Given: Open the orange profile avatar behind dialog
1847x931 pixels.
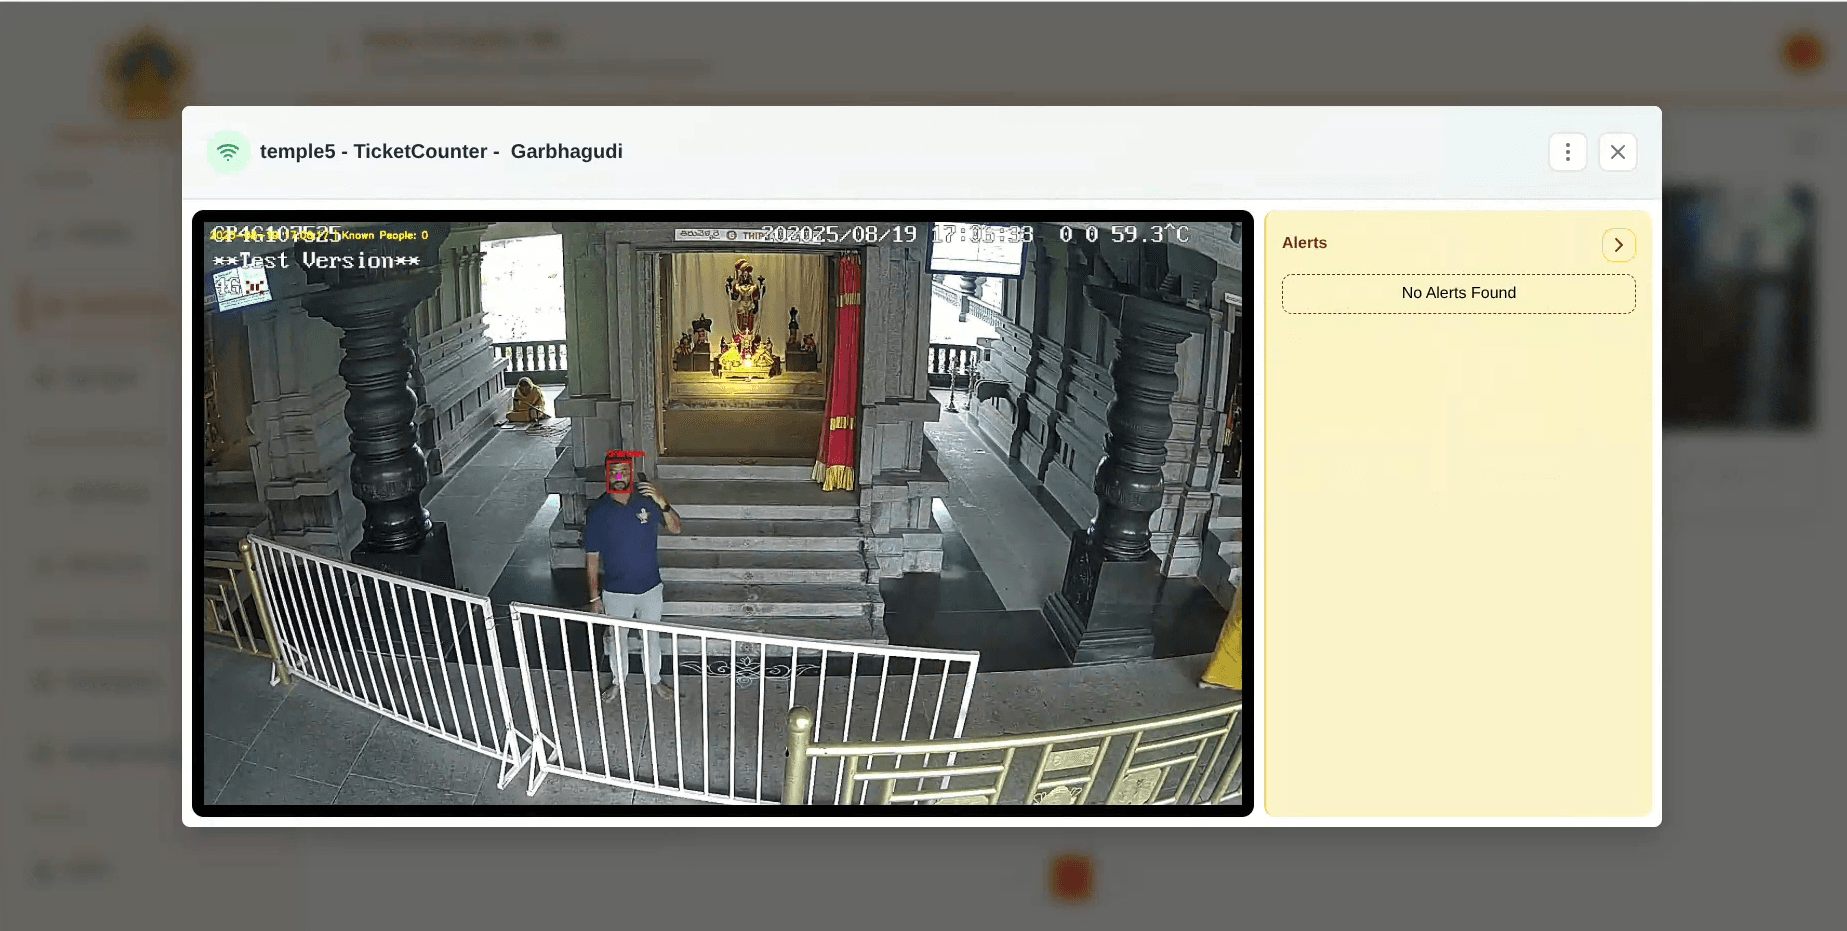Looking at the screenshot, I should (1802, 52).
